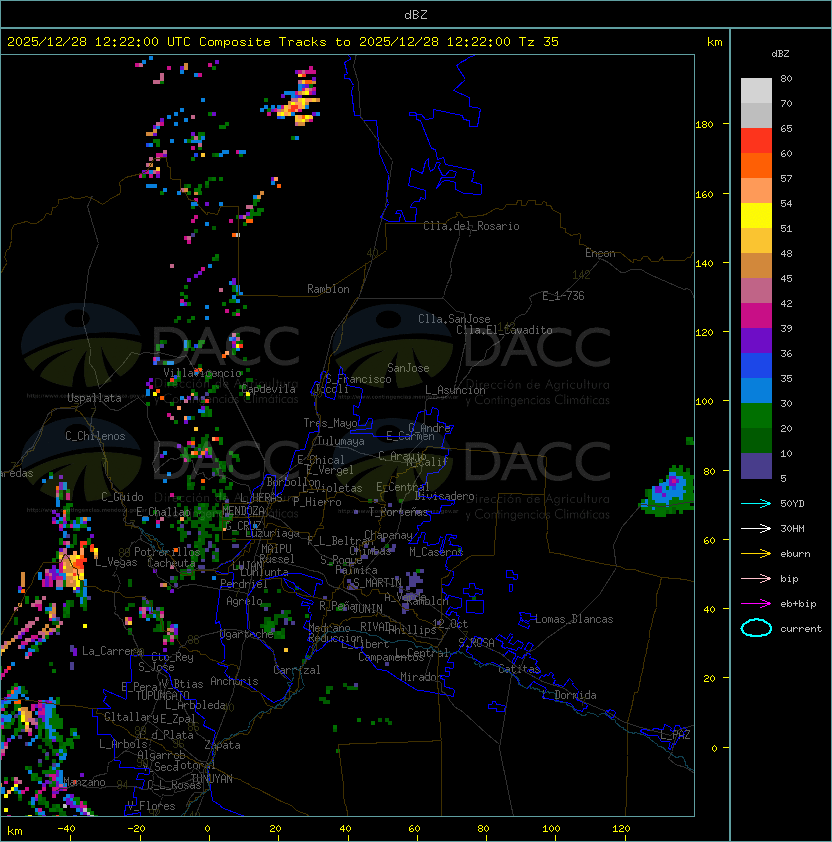Select the 'Clla.del_Rosario' map label

(471, 226)
